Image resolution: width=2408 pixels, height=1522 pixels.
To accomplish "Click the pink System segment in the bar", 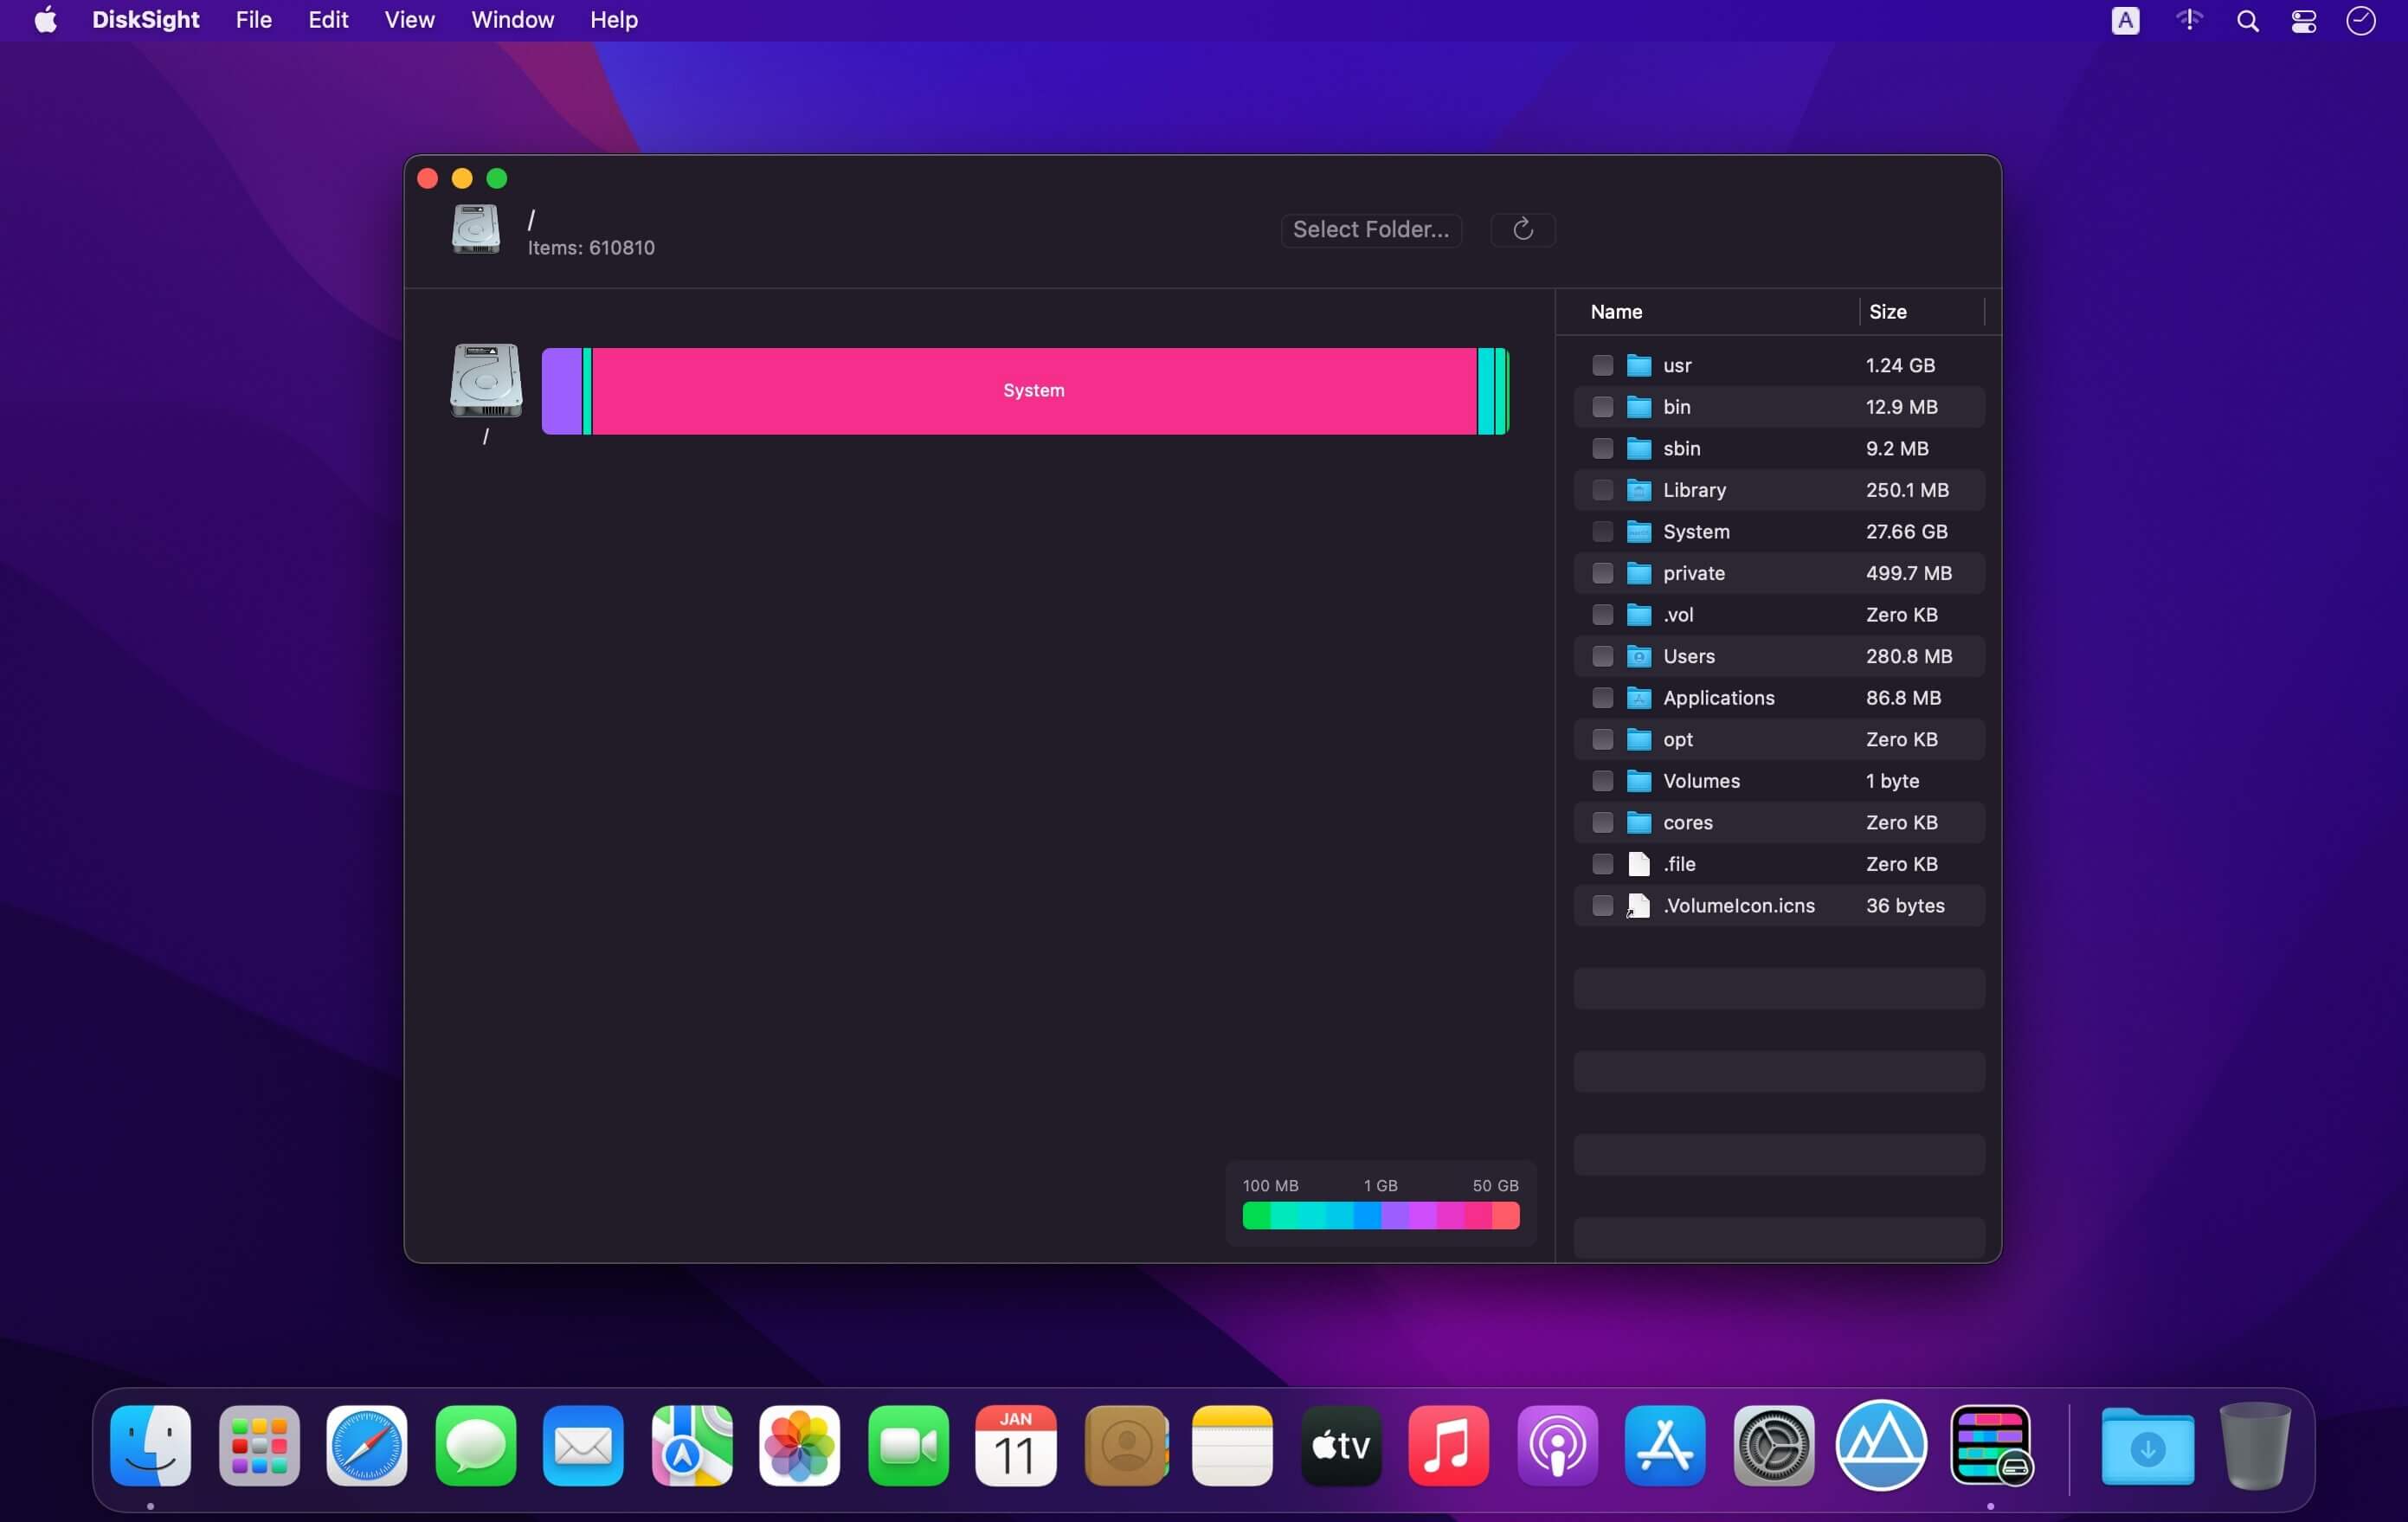I will coord(1033,391).
